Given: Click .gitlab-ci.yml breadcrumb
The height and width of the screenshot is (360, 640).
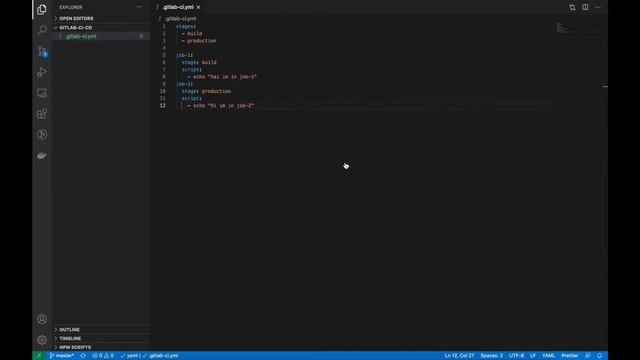Looking at the screenshot, I should tap(180, 19).
